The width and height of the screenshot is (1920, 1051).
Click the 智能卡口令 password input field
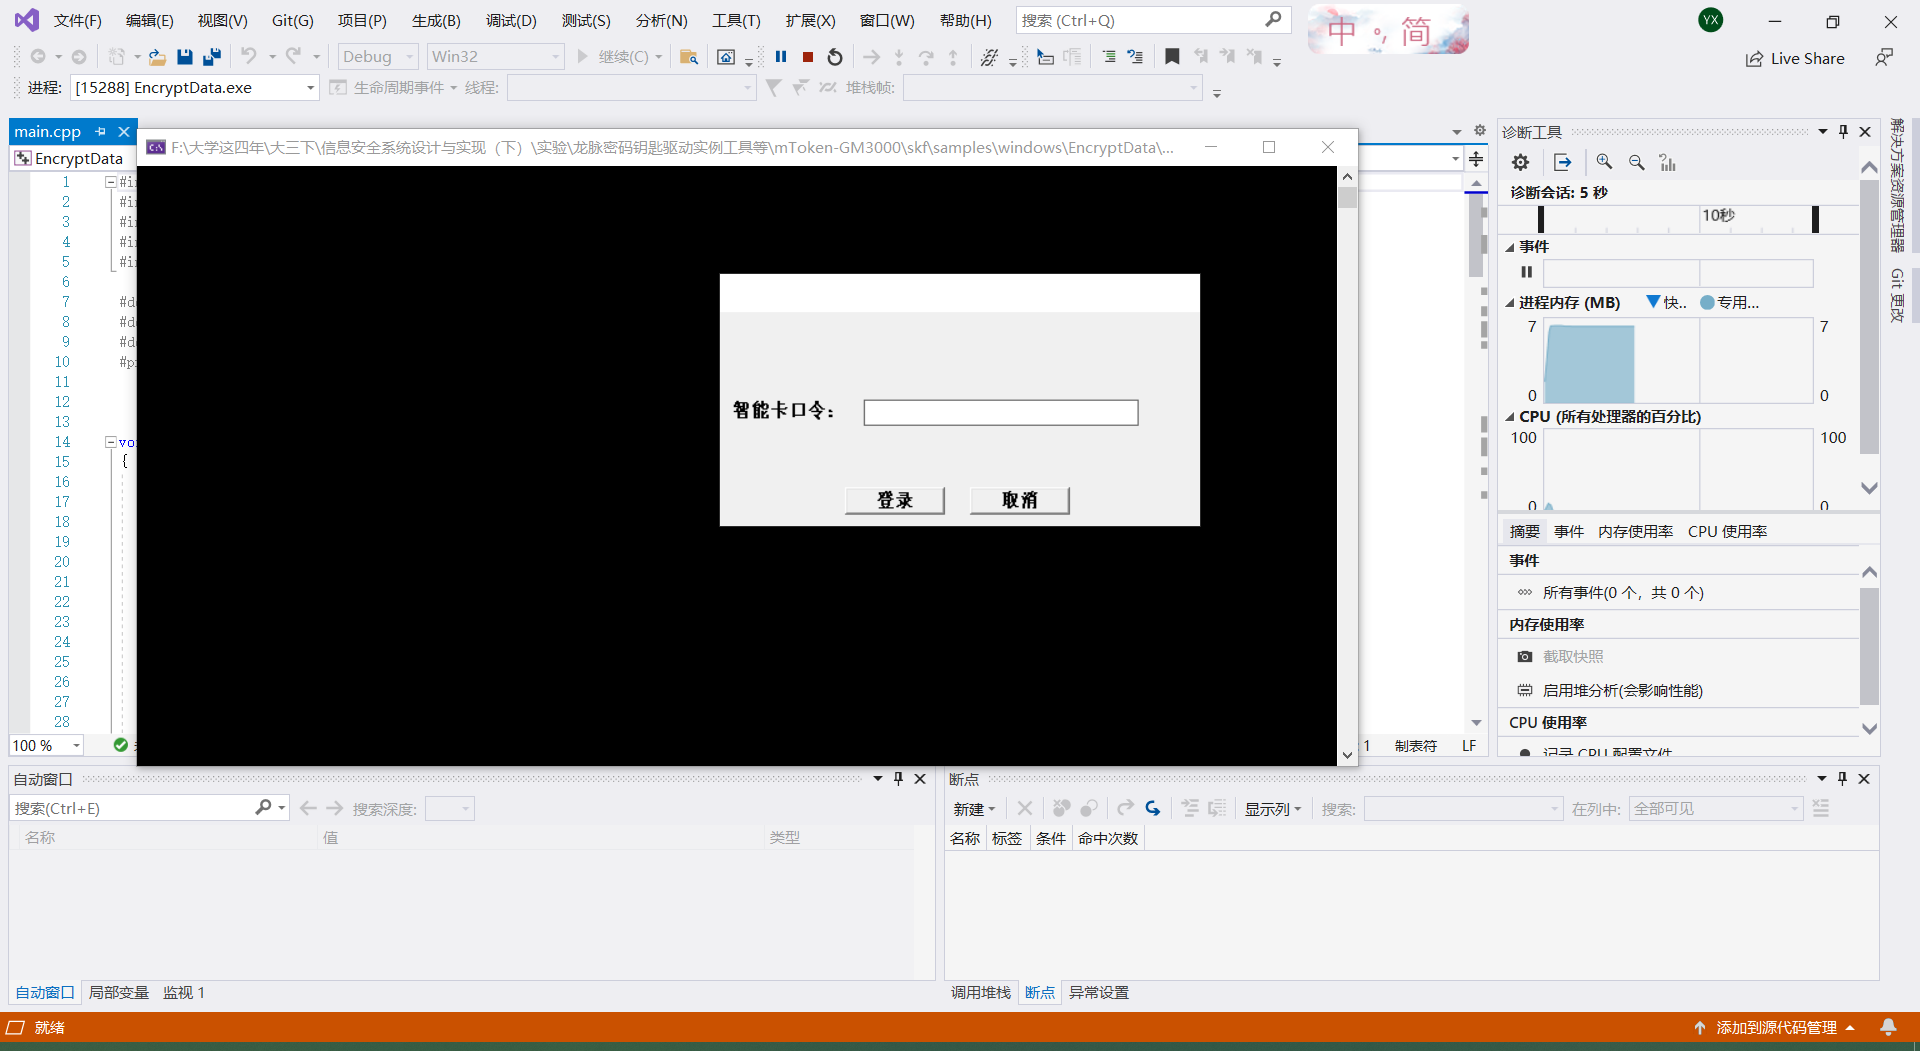[1001, 412]
